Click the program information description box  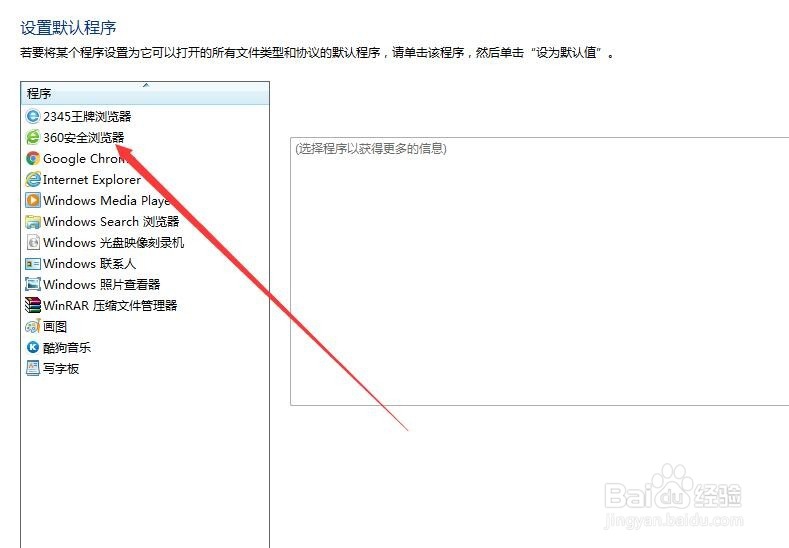(539, 271)
